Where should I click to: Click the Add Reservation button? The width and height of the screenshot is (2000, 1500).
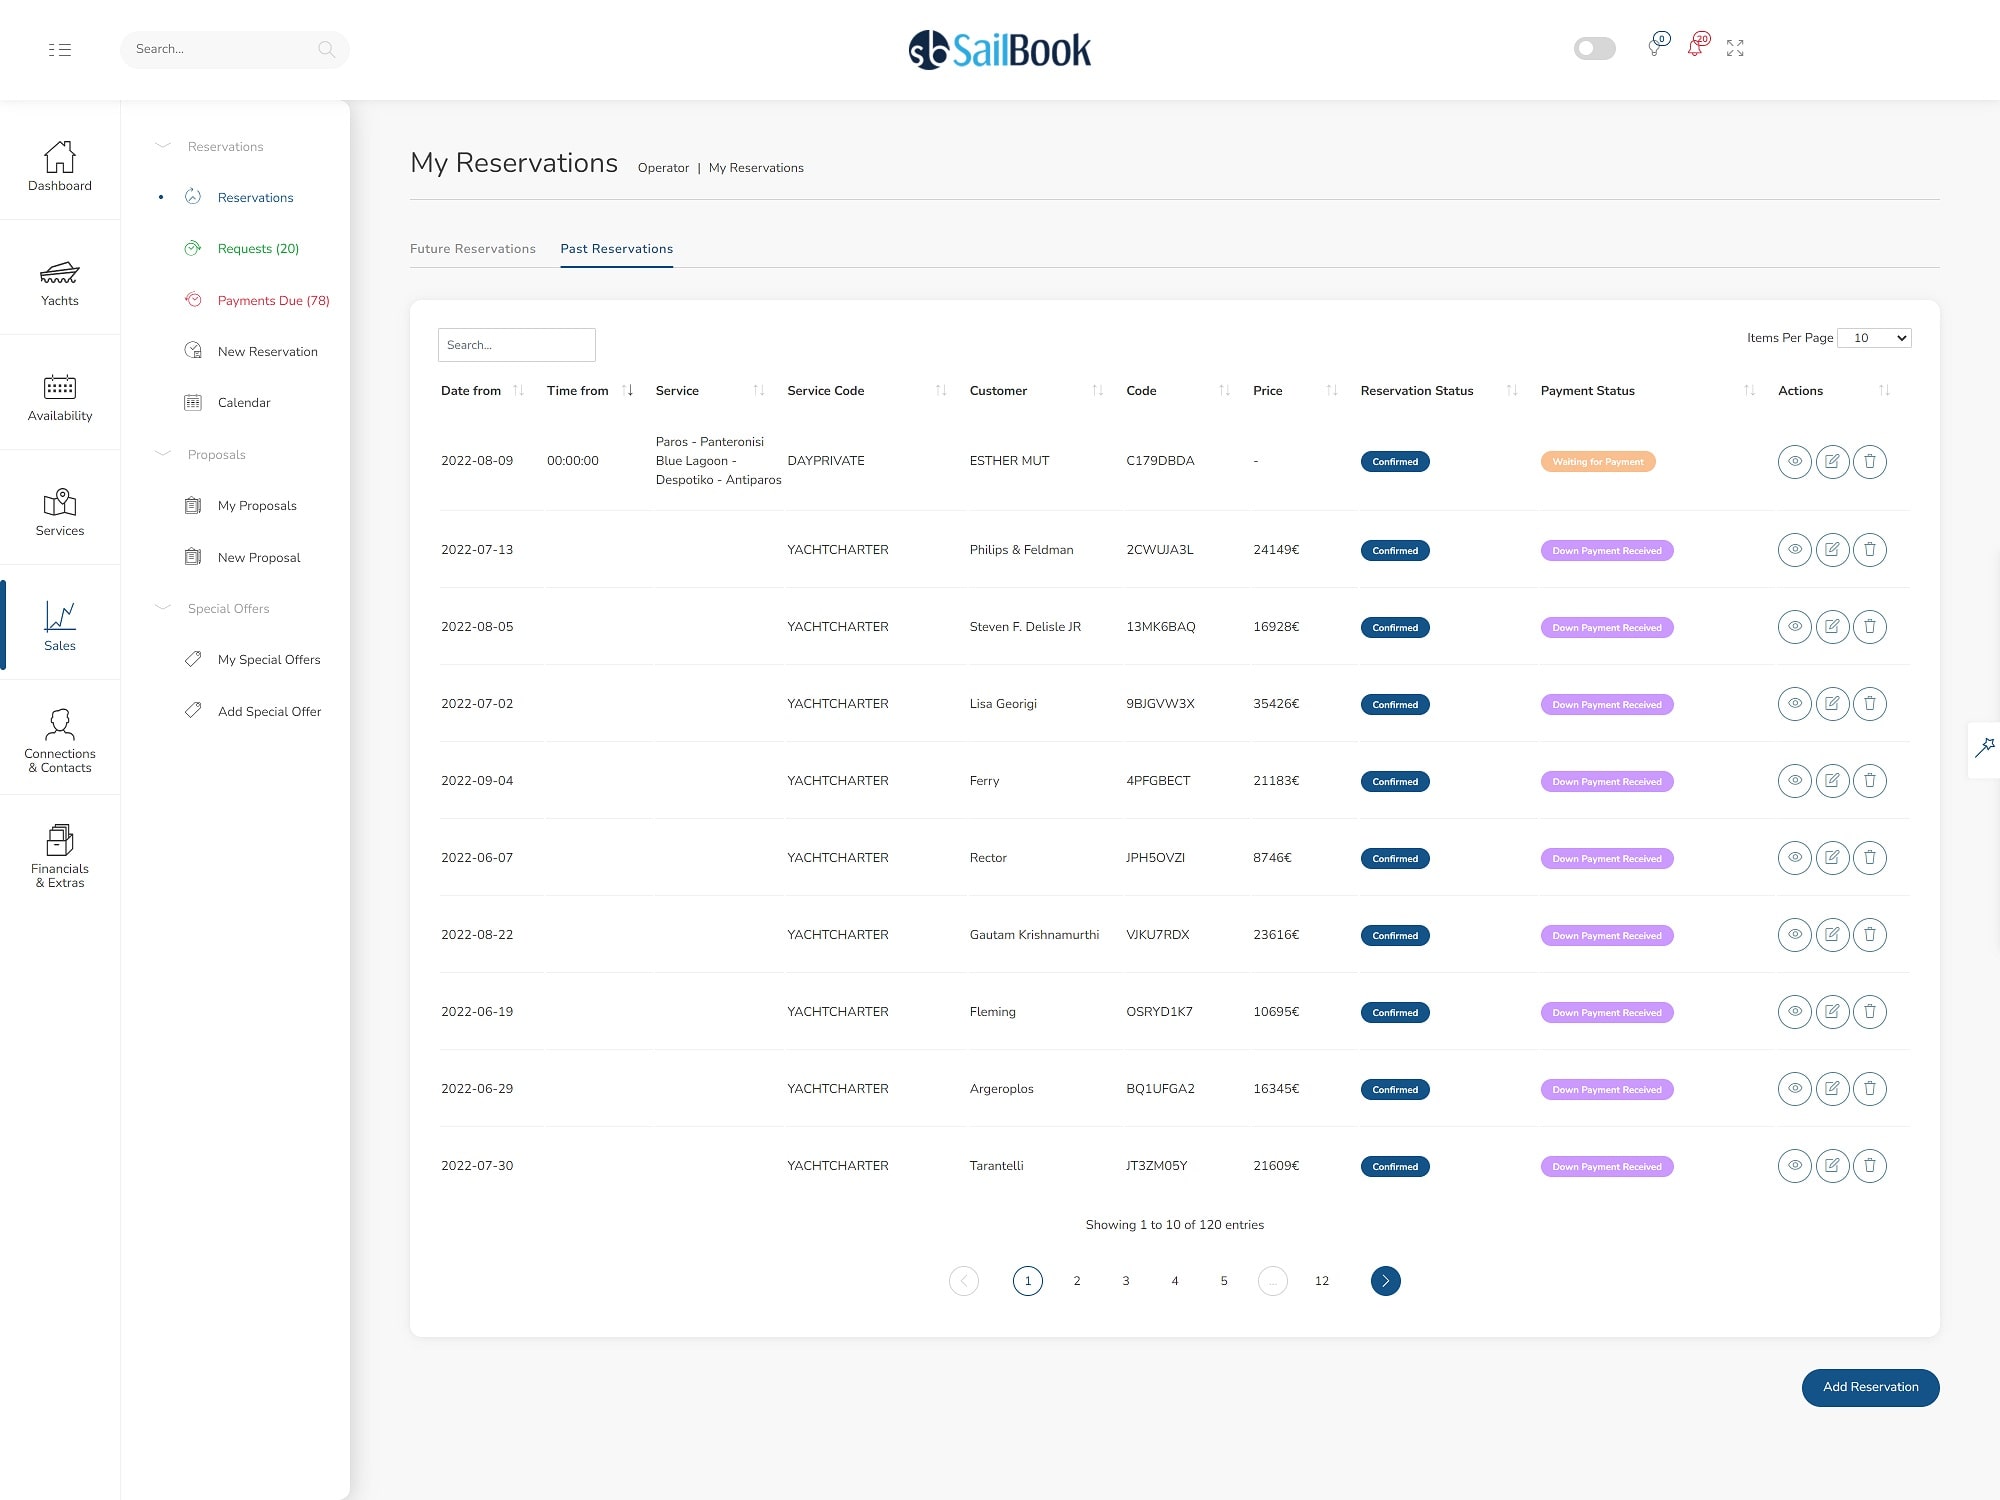click(1869, 1387)
